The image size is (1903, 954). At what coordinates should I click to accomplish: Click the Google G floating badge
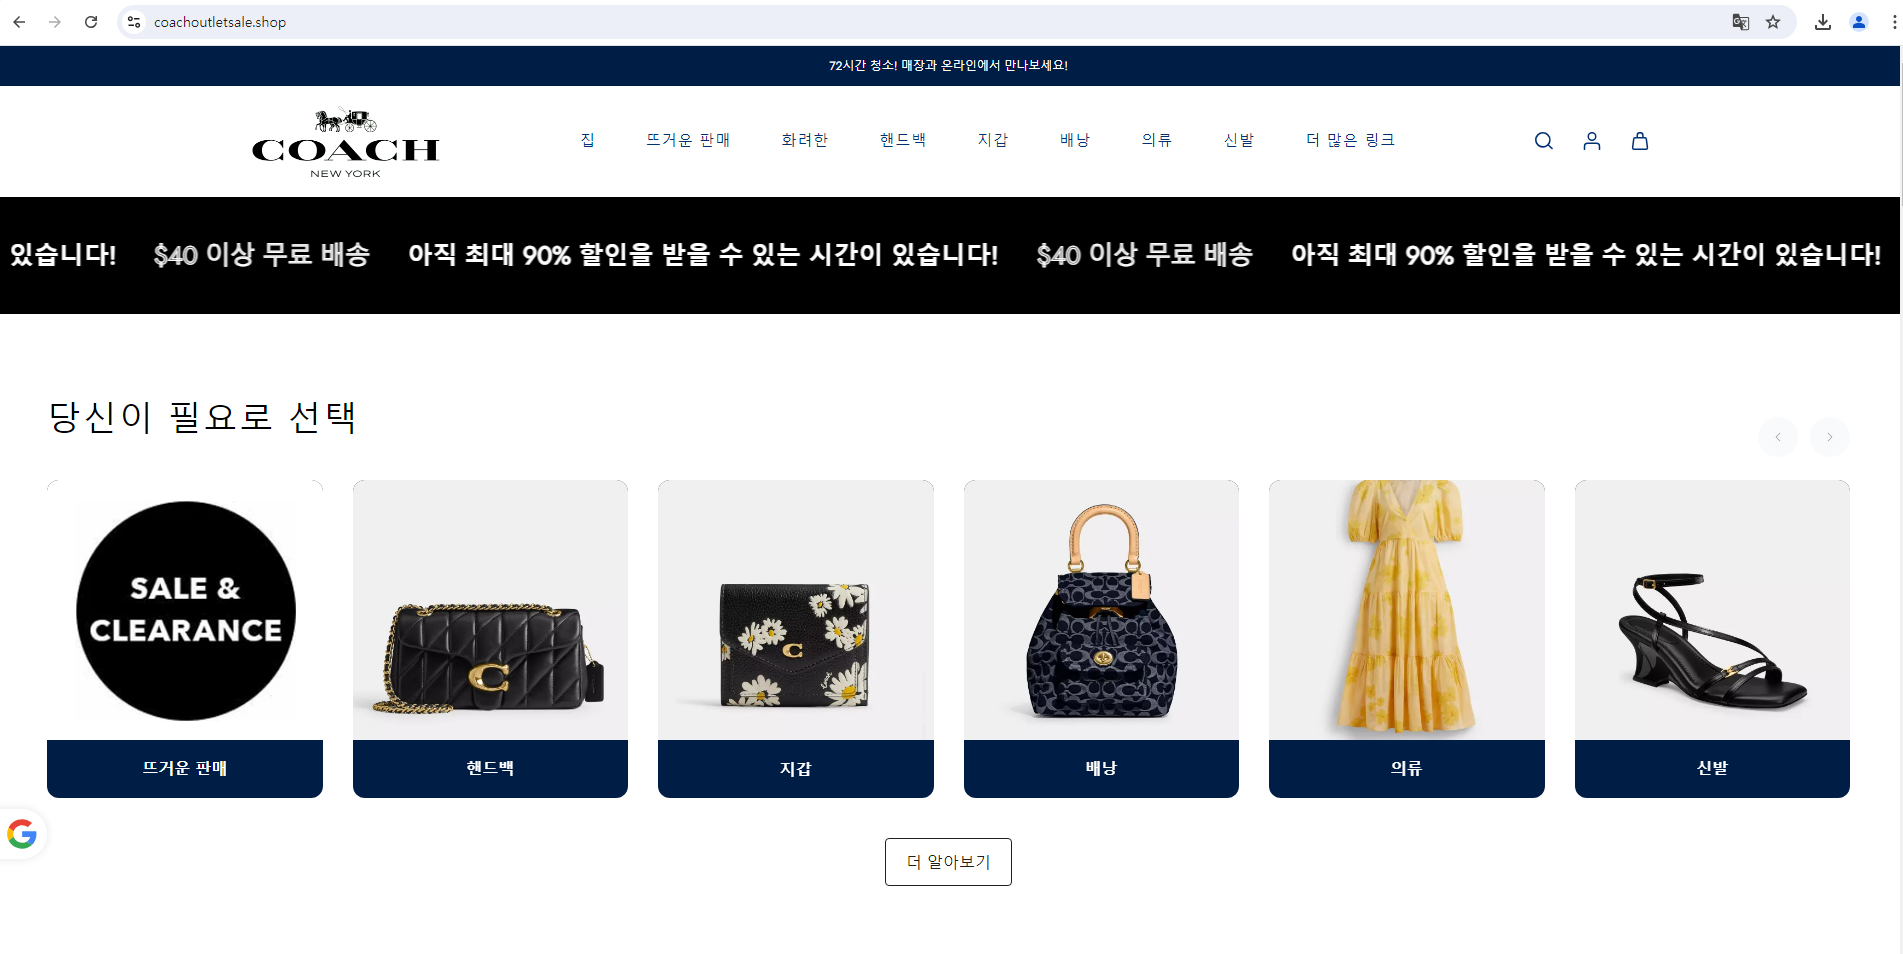tap(22, 833)
